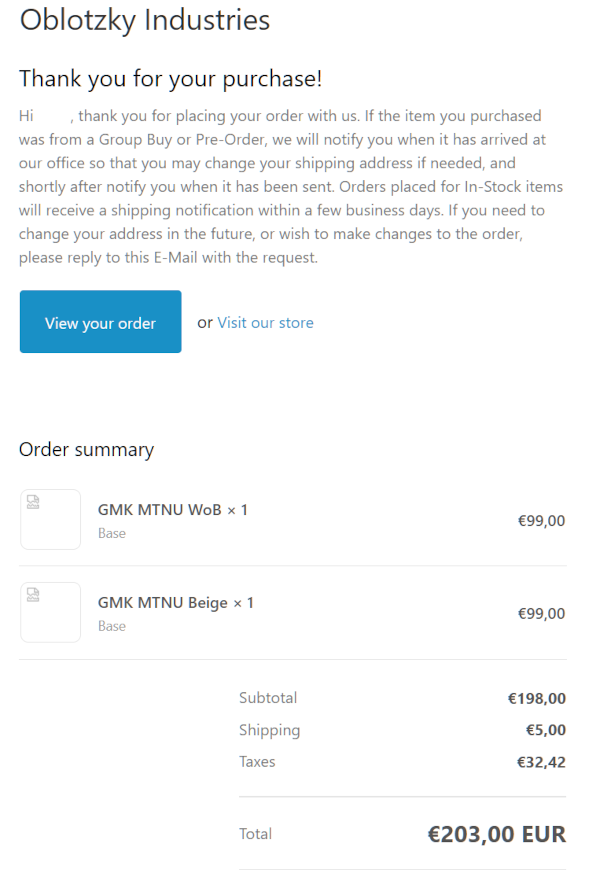This screenshot has width=600, height=884.
Task: Open the Visit our store link
Action: [x=265, y=323]
